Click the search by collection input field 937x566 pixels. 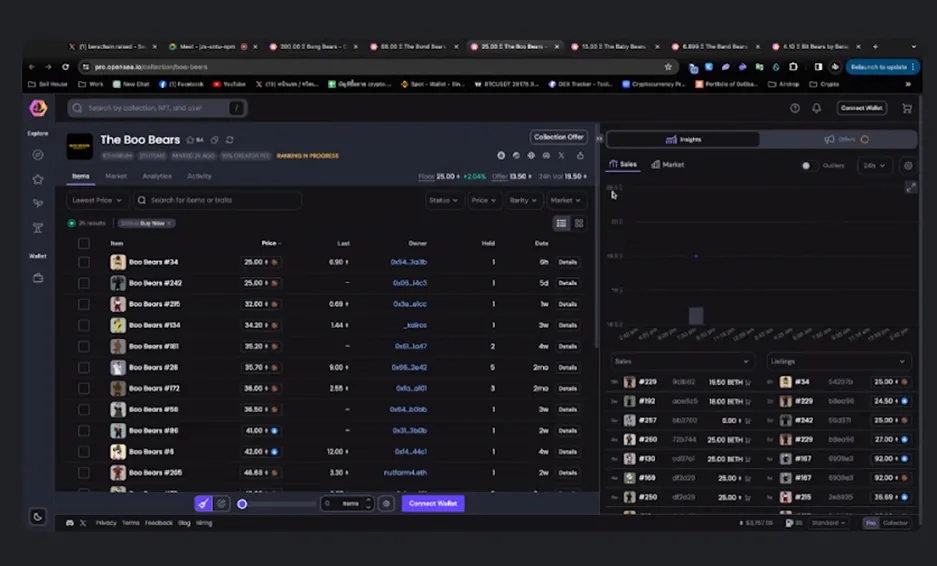pos(158,108)
